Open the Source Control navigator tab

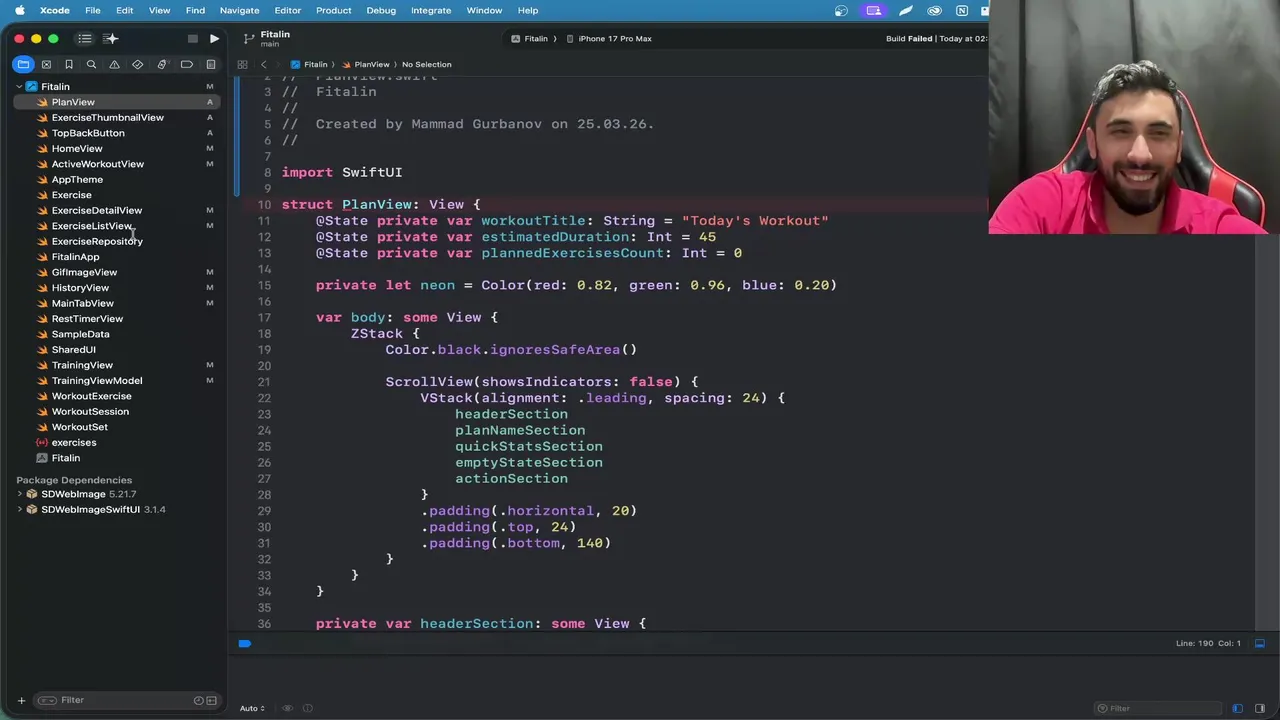tap(46, 64)
